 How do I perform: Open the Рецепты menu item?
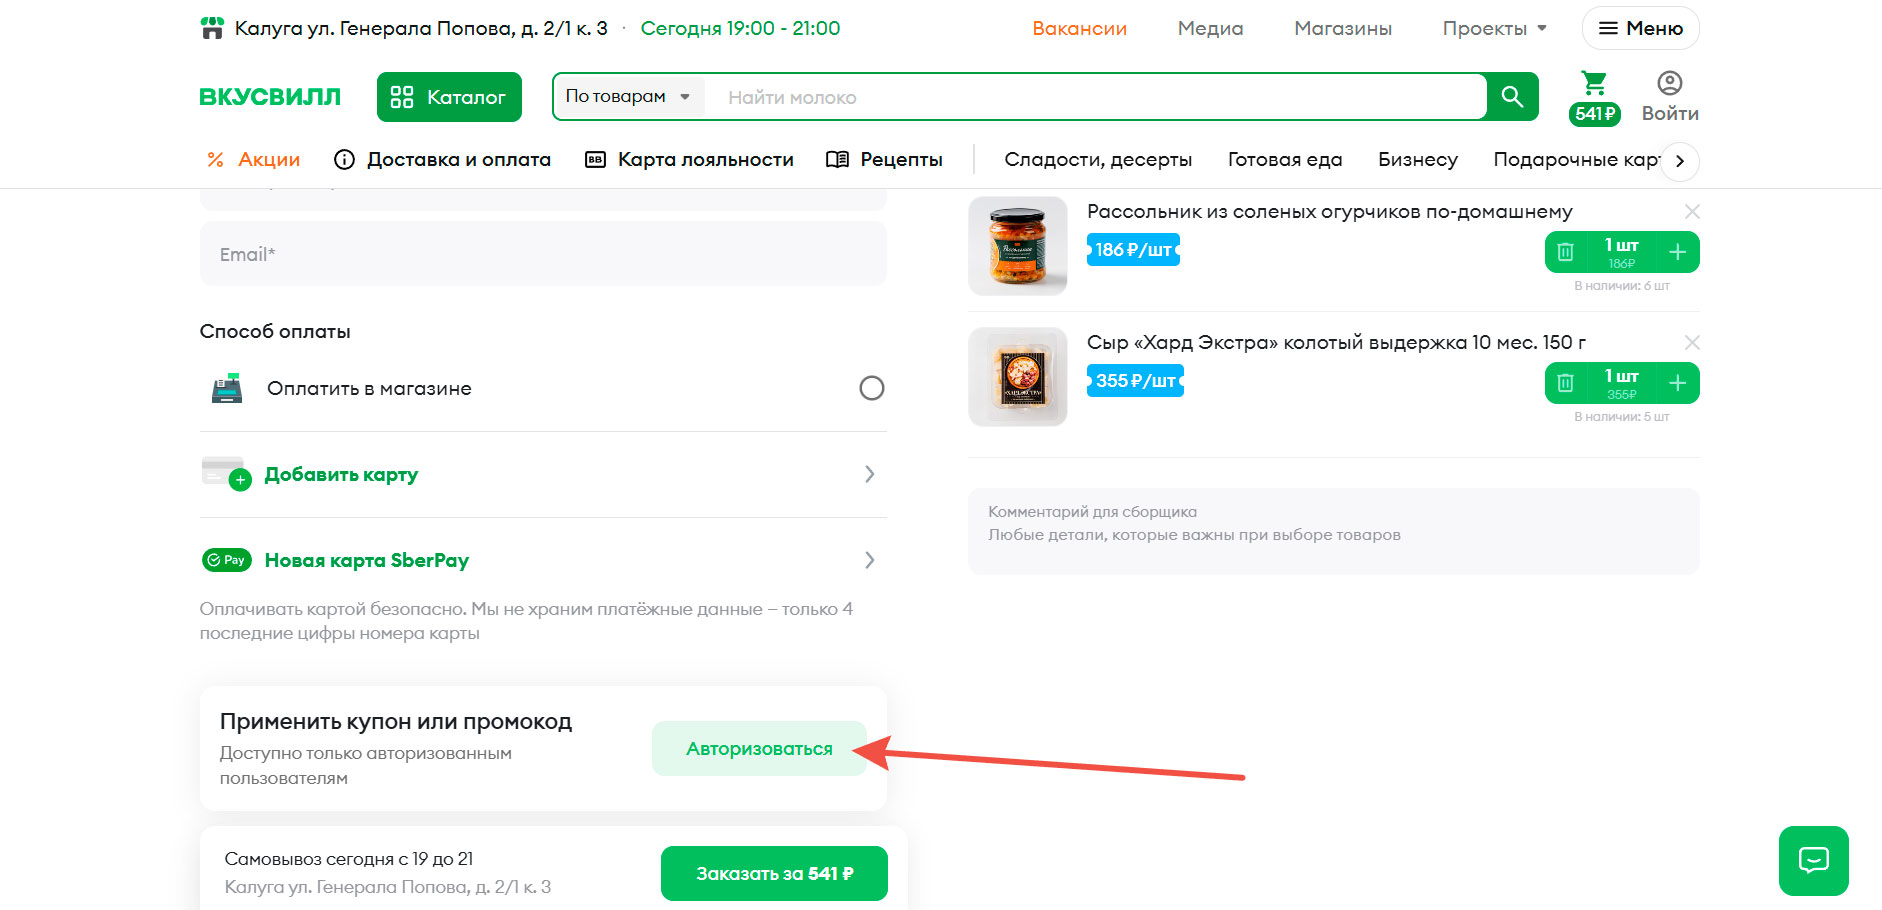click(x=885, y=160)
